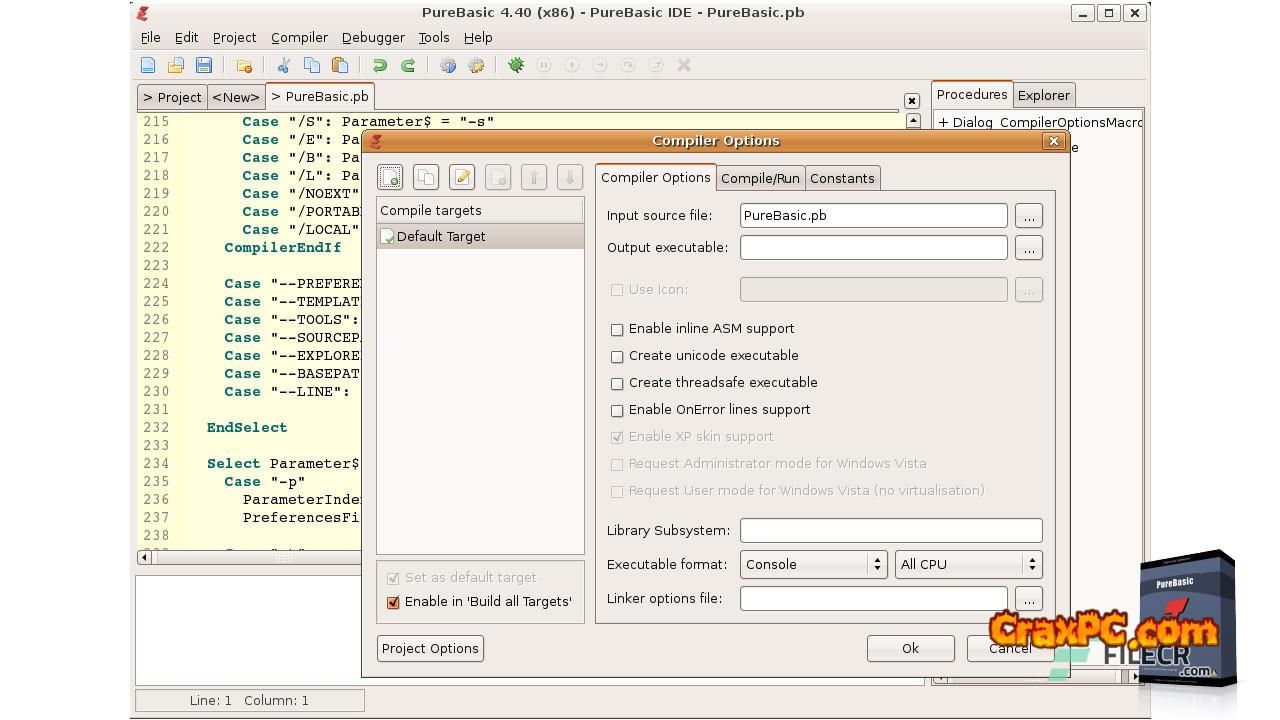Viewport: 1280px width, 720px height.
Task: Click the New file toolbar icon
Action: [148, 65]
